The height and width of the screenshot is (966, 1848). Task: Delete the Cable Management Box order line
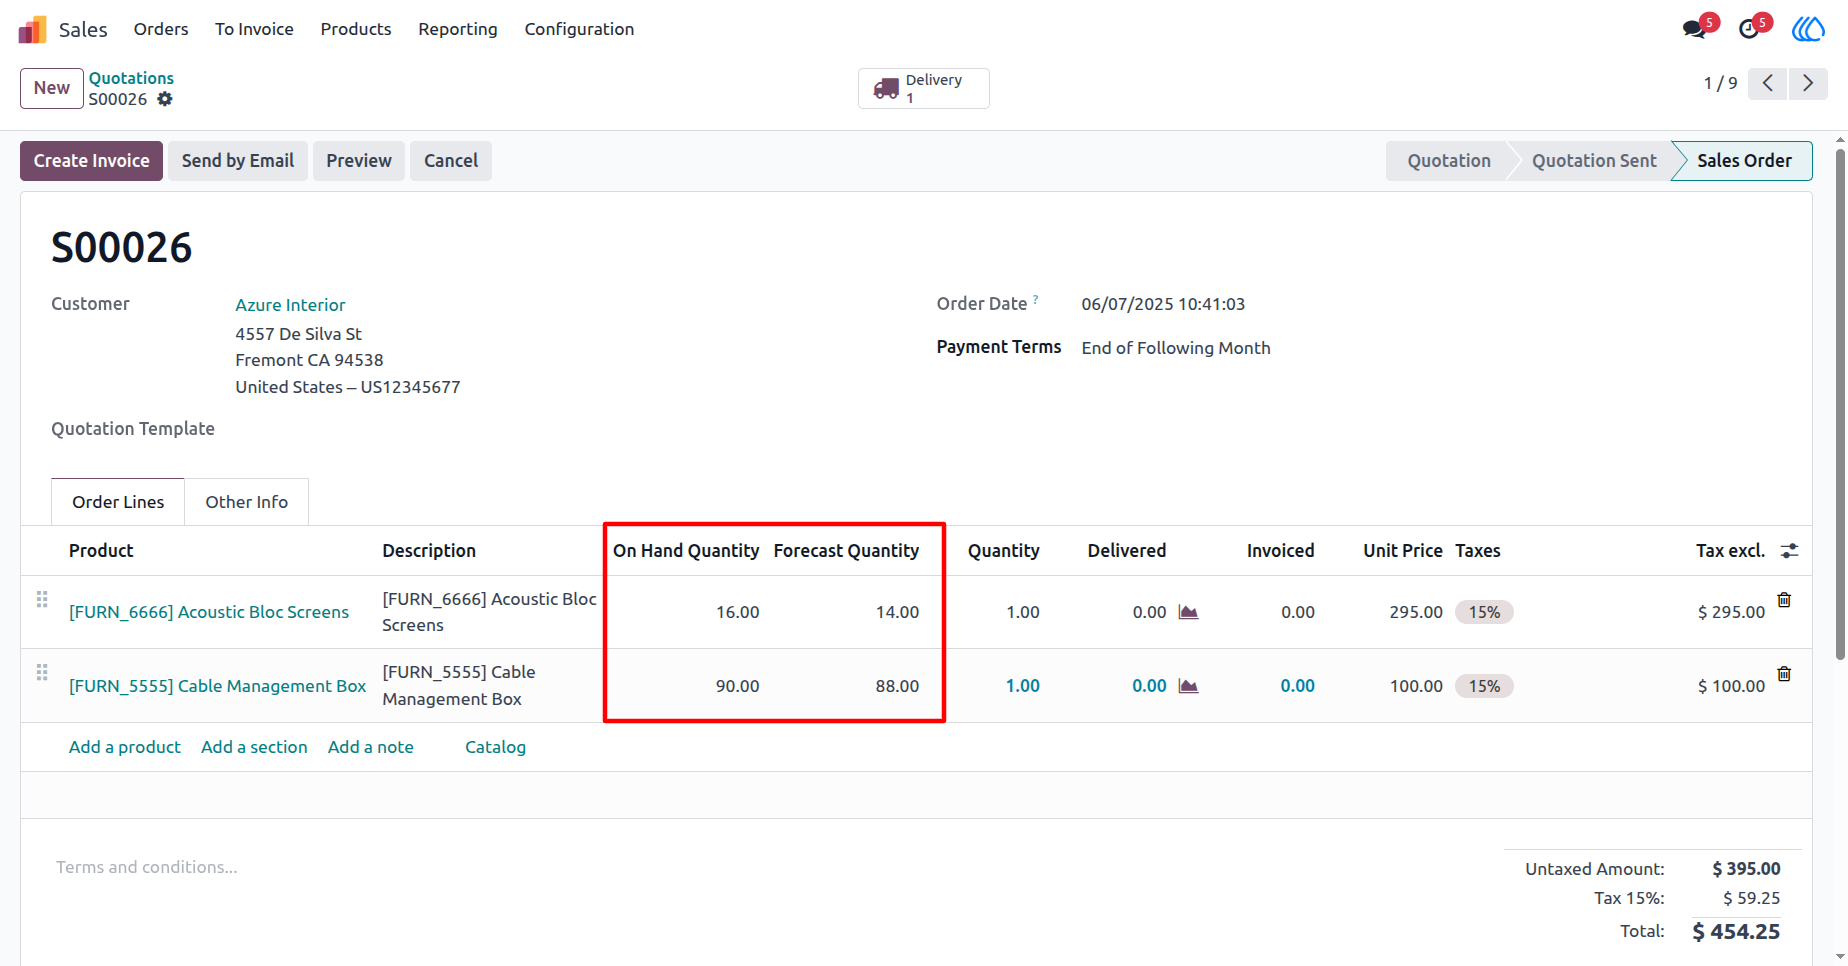pyautogui.click(x=1784, y=674)
